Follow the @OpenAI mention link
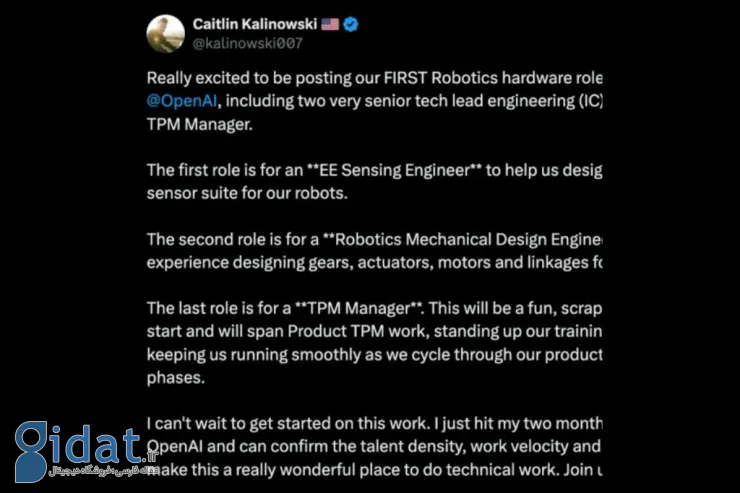Screen dimensions: 740x493 182,100
